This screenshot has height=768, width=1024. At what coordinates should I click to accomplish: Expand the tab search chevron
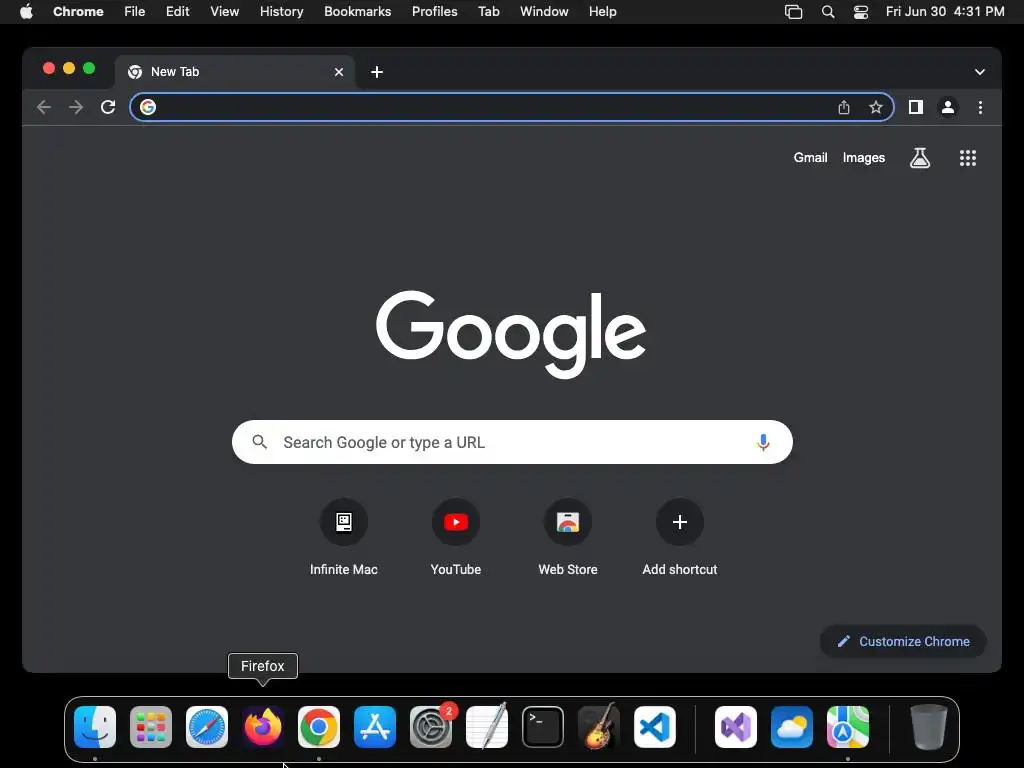[x=980, y=72]
